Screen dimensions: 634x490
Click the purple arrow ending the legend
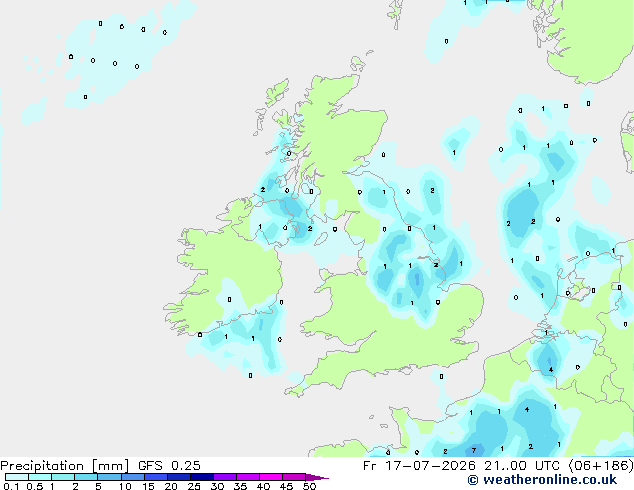pyautogui.click(x=317, y=477)
